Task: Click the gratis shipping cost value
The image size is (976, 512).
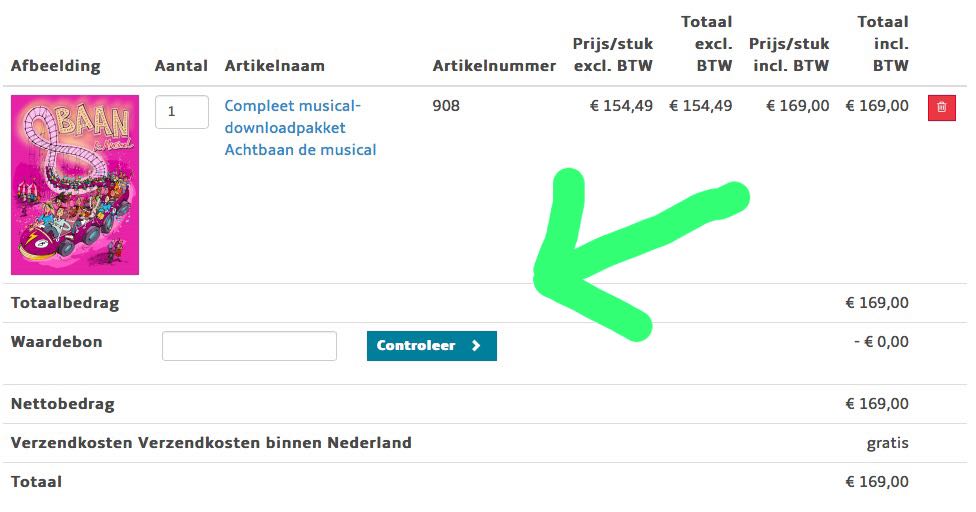Action: tap(887, 442)
